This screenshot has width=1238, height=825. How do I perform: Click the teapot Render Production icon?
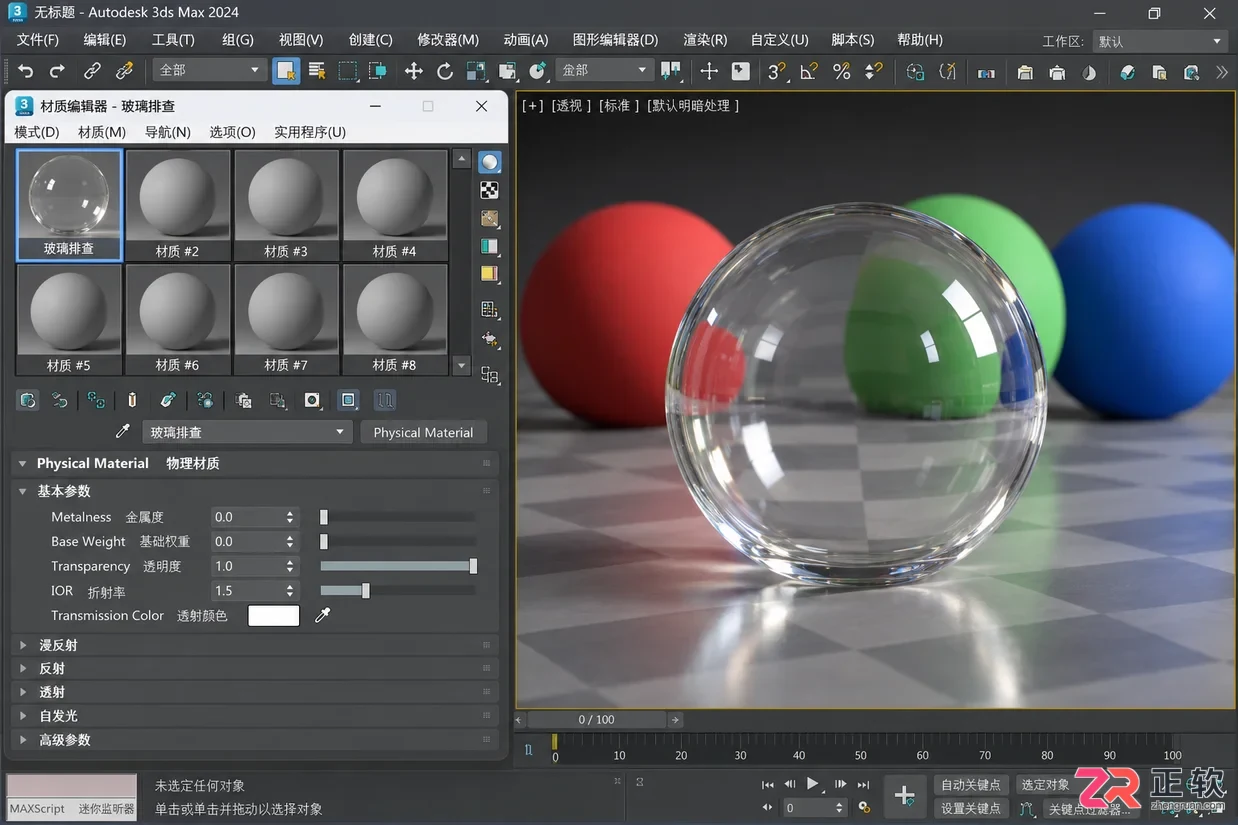(1057, 72)
